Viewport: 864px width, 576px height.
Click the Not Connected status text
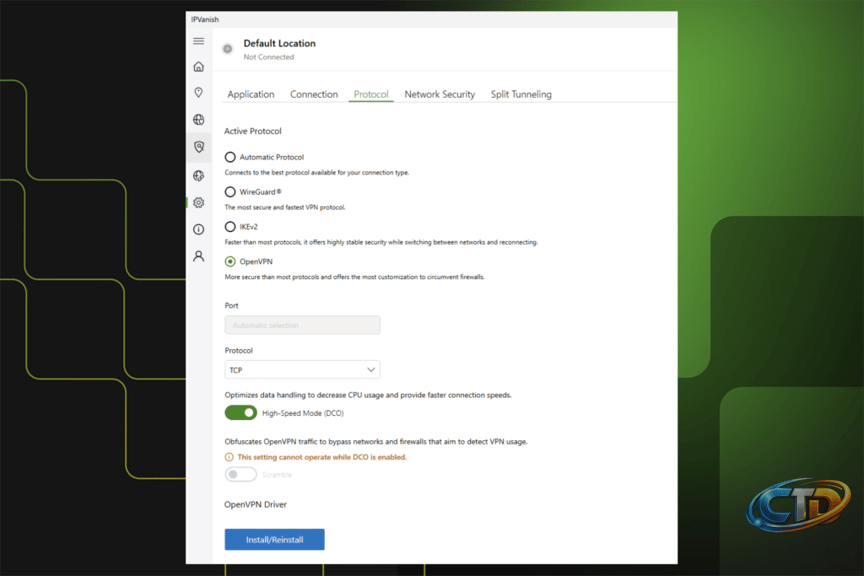(268, 57)
